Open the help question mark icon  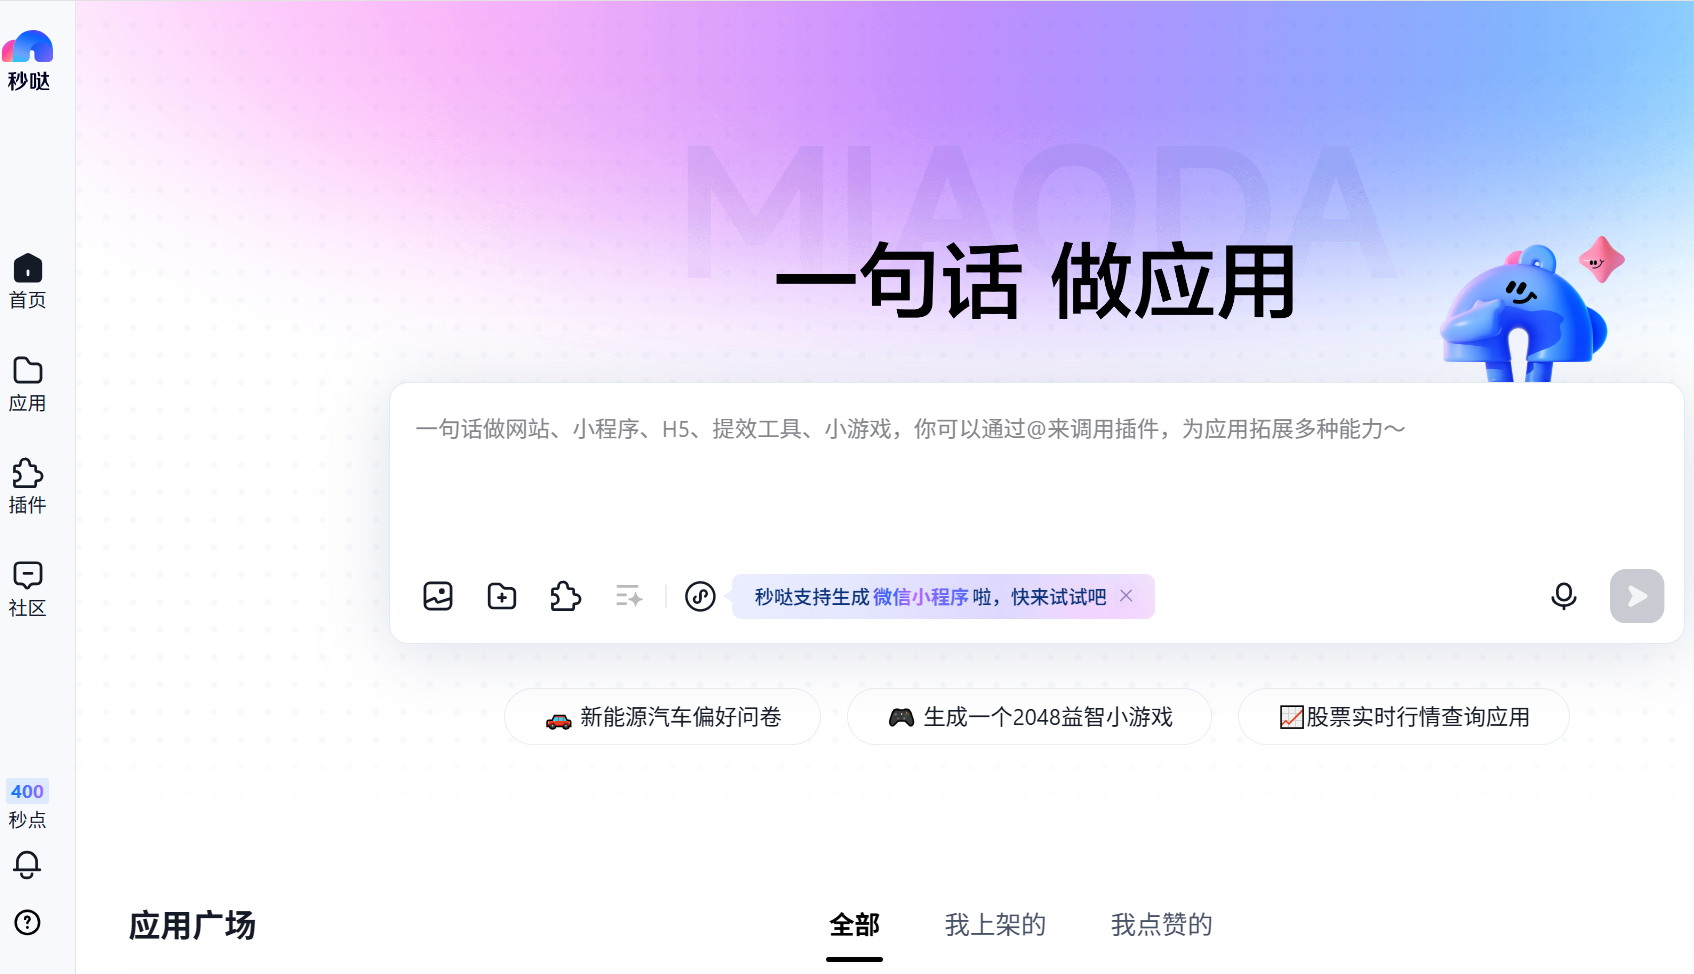click(27, 922)
